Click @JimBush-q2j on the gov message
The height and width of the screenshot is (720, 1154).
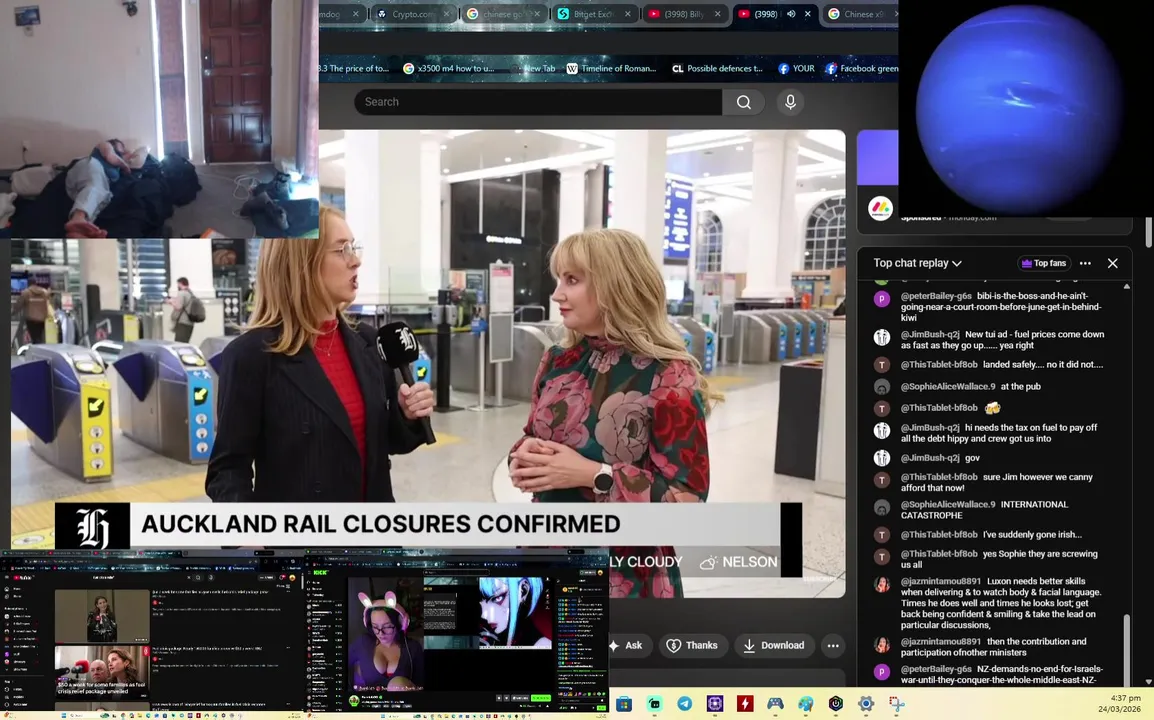[930, 458]
